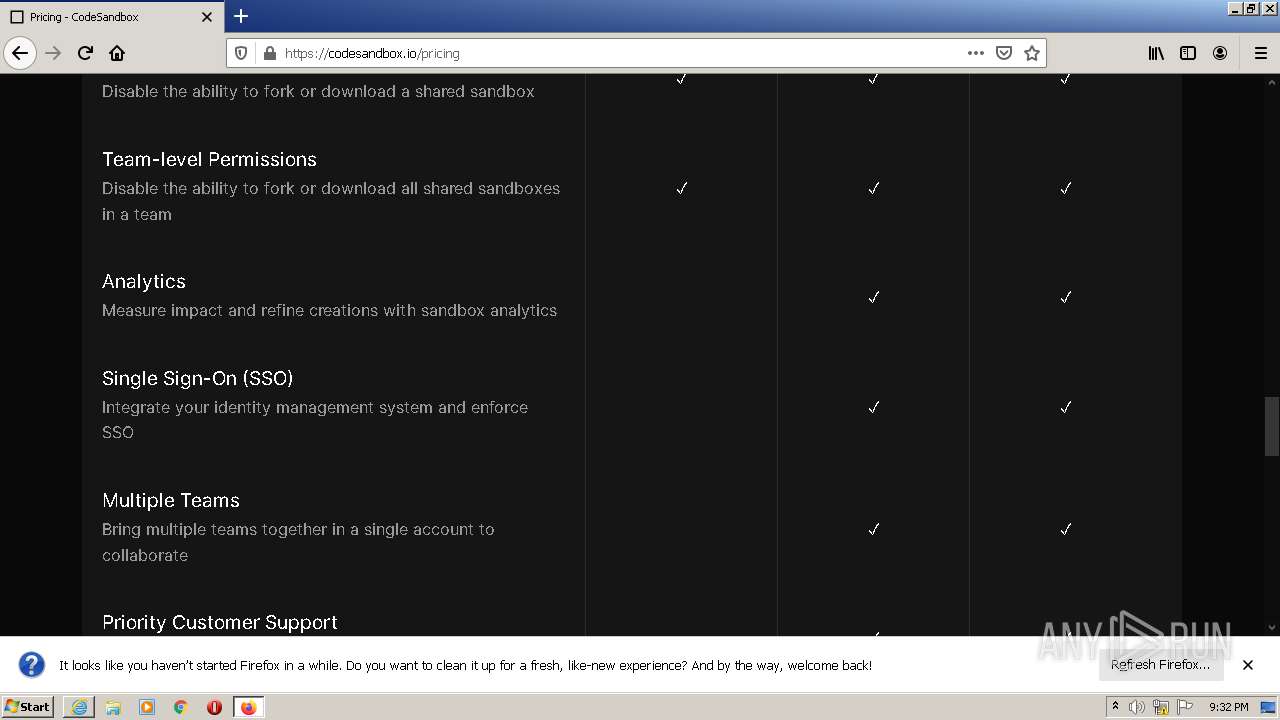Viewport: 1280px width, 720px height.
Task: Open the Firefox hamburger menu
Action: pos(1261,53)
